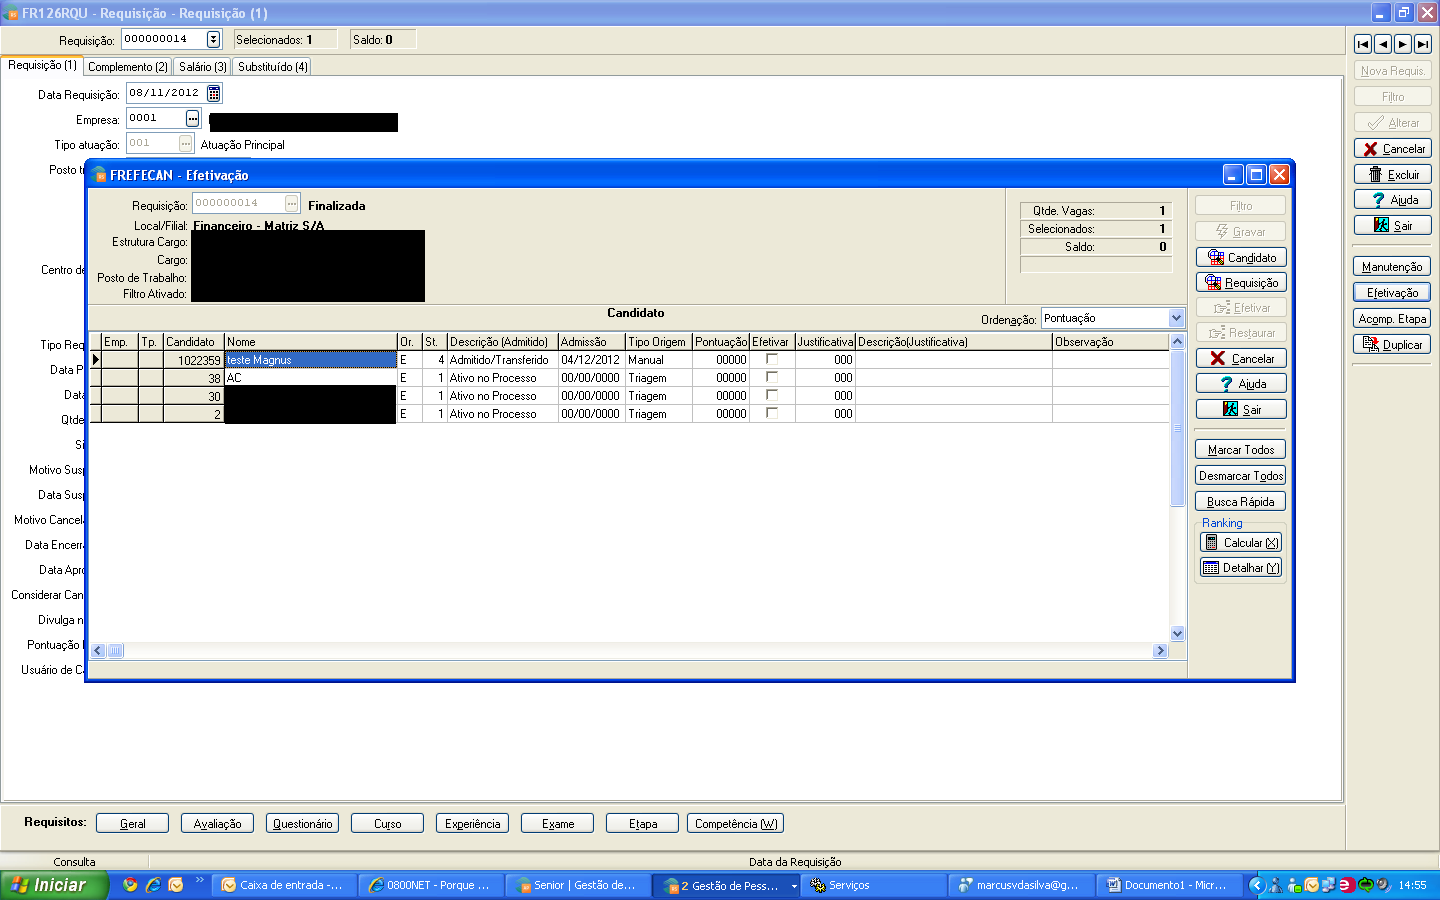
Task: Open the Requisição number dropdown arrow
Action: point(213,39)
